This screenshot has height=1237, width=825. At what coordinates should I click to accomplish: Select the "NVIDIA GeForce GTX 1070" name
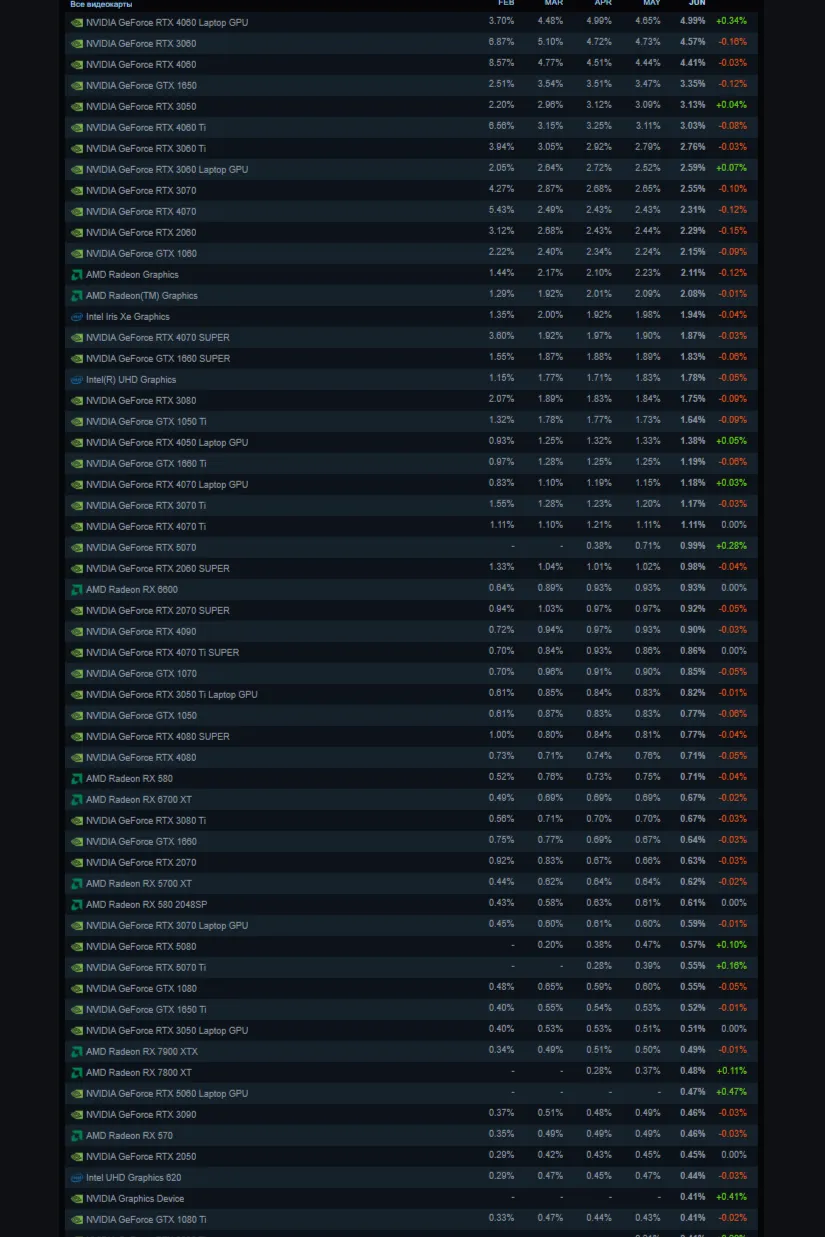pyautogui.click(x=141, y=673)
